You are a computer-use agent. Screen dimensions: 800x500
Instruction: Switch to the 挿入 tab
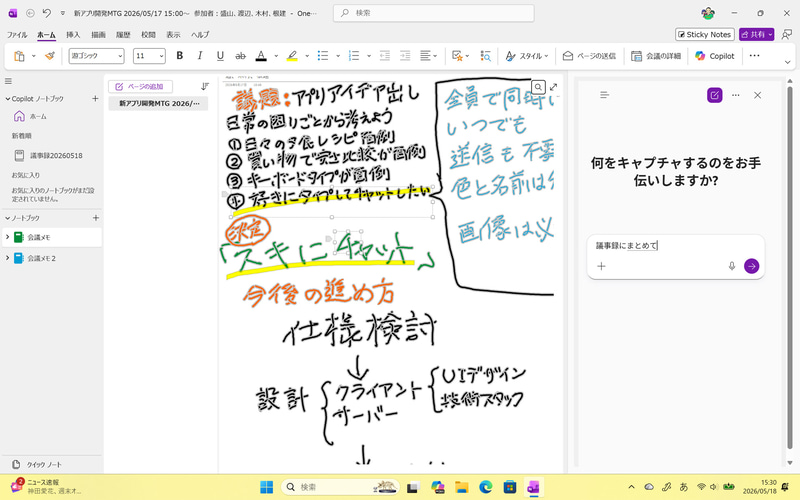(73, 35)
